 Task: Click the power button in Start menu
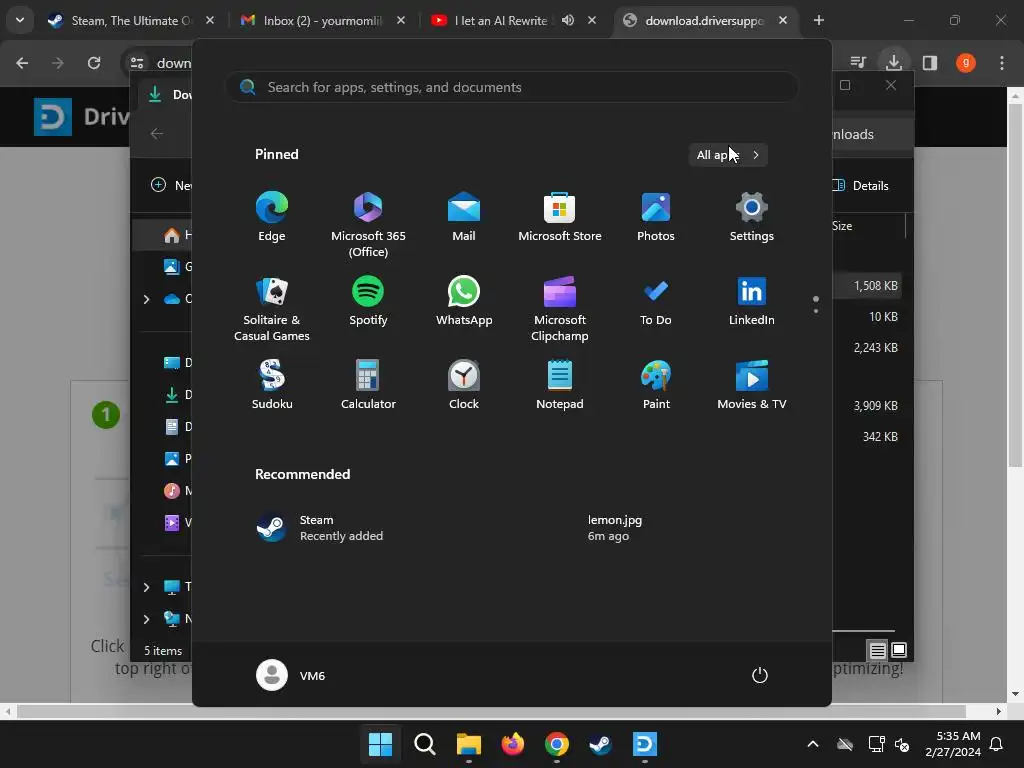tap(760, 675)
